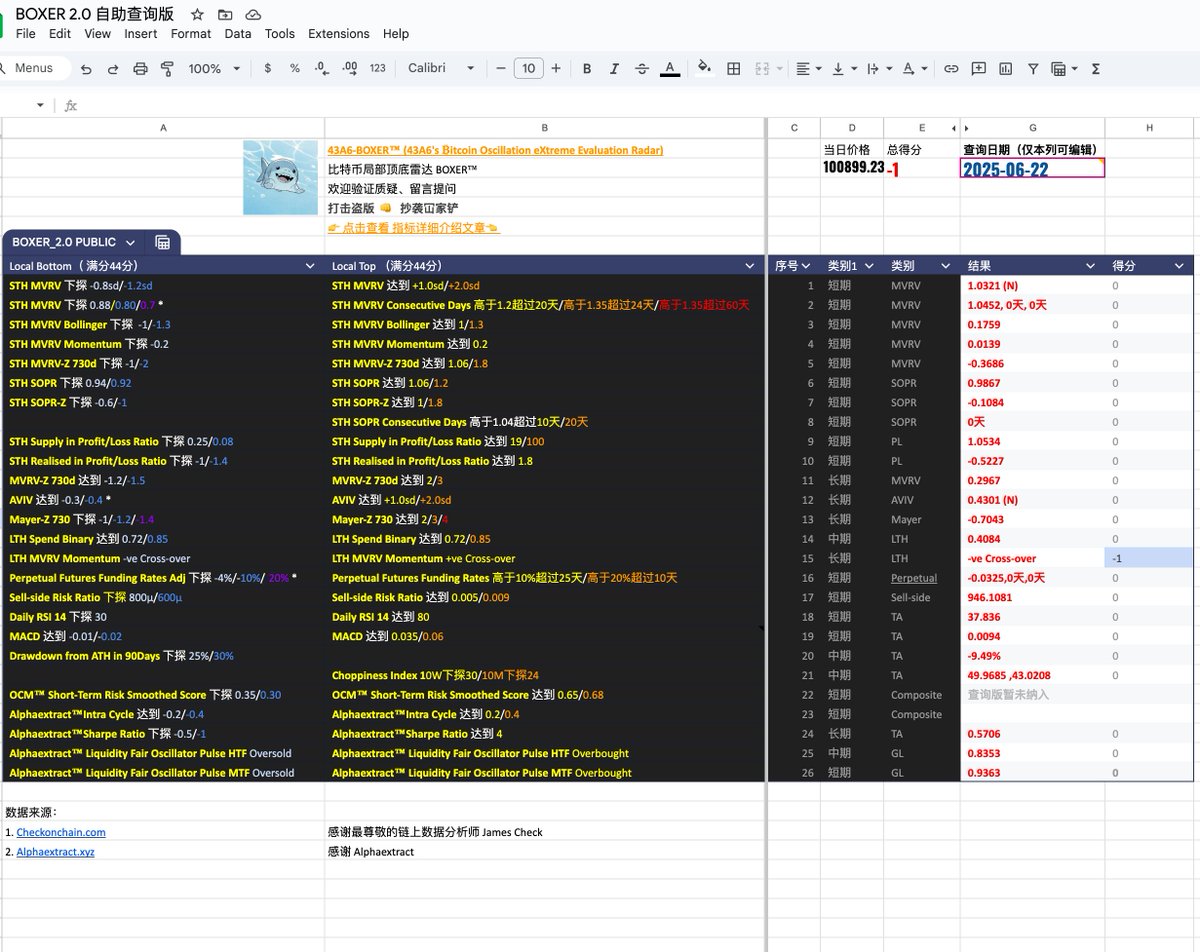Click the Menus search box
Image resolution: width=1200 pixels, height=952 pixels.
[x=36, y=68]
